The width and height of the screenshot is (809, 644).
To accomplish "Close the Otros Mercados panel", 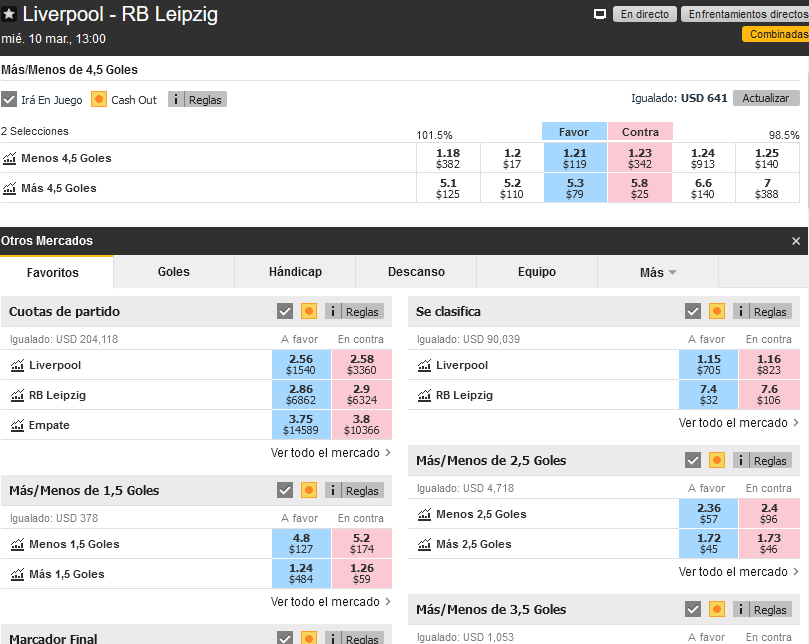I will tap(796, 241).
